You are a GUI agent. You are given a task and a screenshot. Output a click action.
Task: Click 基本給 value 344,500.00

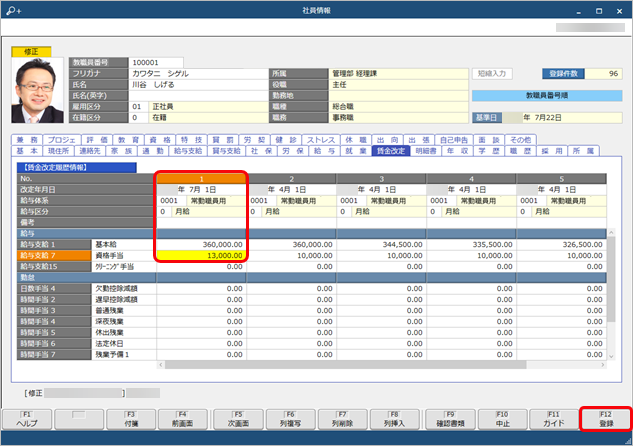pyautogui.click(x=381, y=245)
